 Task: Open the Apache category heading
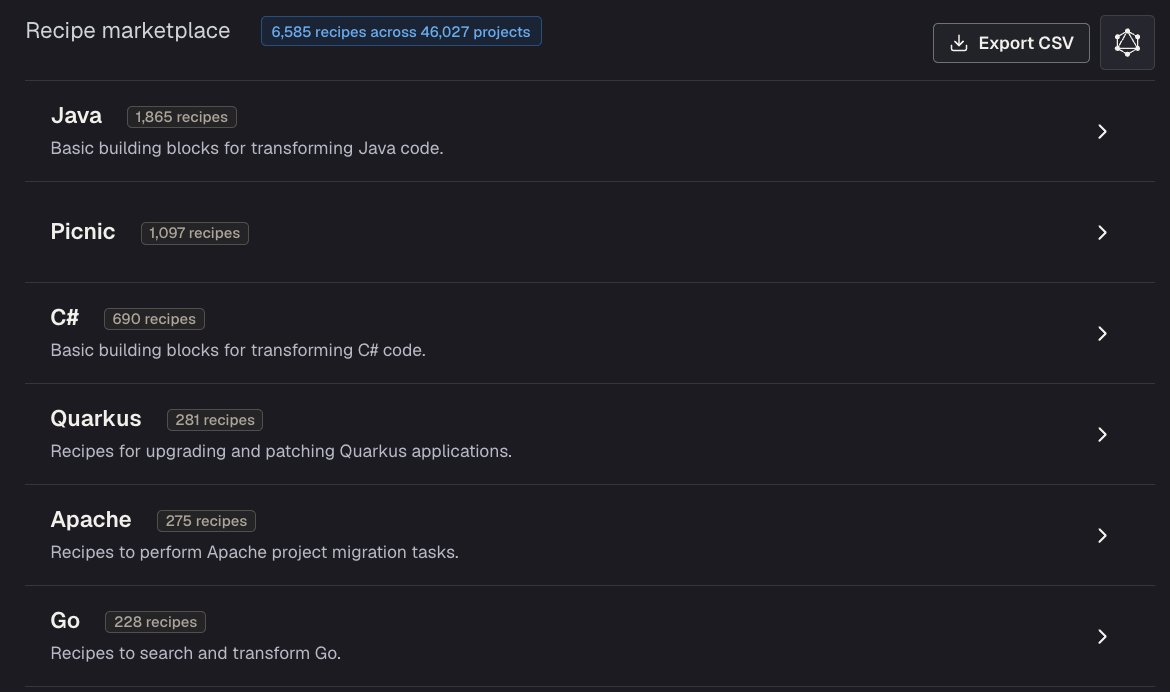[x=90, y=519]
